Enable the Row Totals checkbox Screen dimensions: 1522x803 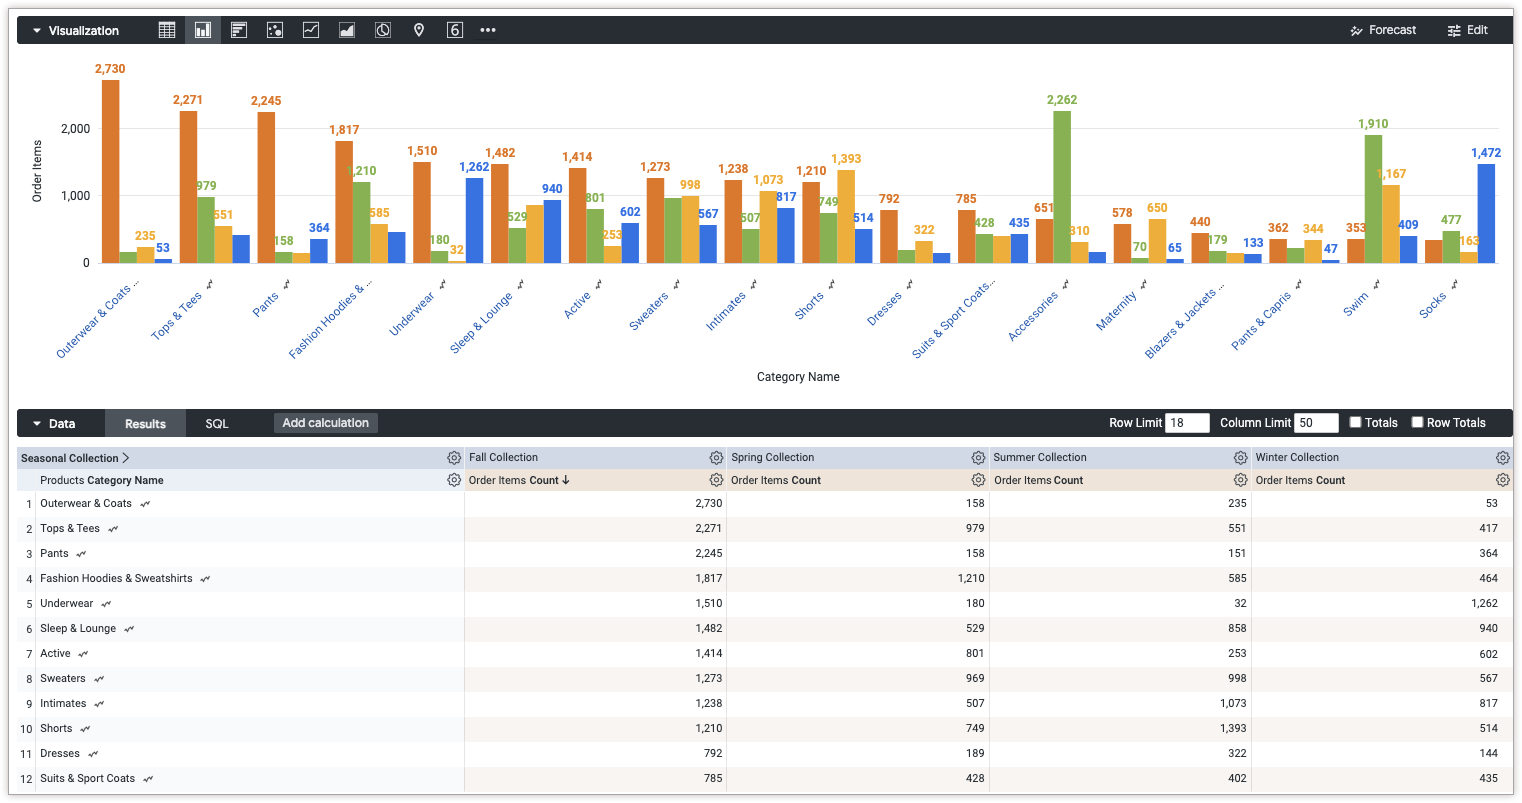[1417, 422]
